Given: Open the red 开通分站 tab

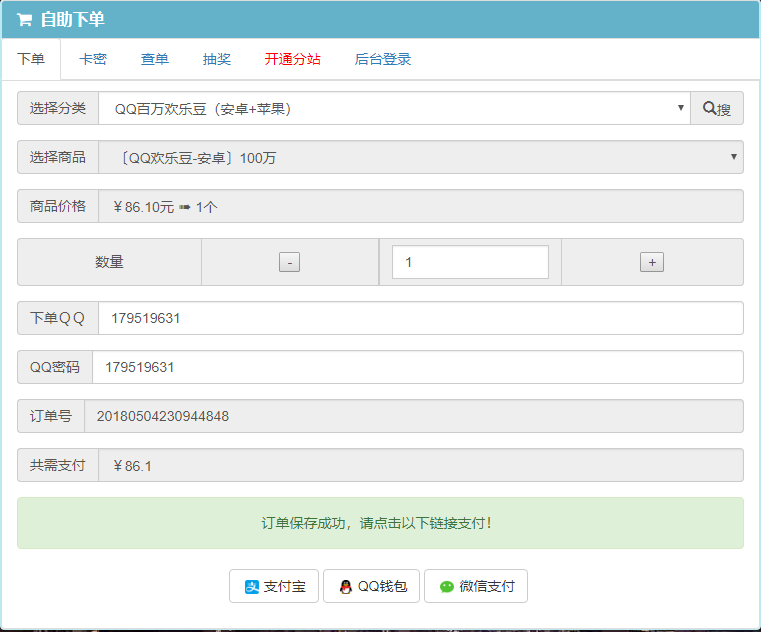Looking at the screenshot, I should [293, 59].
